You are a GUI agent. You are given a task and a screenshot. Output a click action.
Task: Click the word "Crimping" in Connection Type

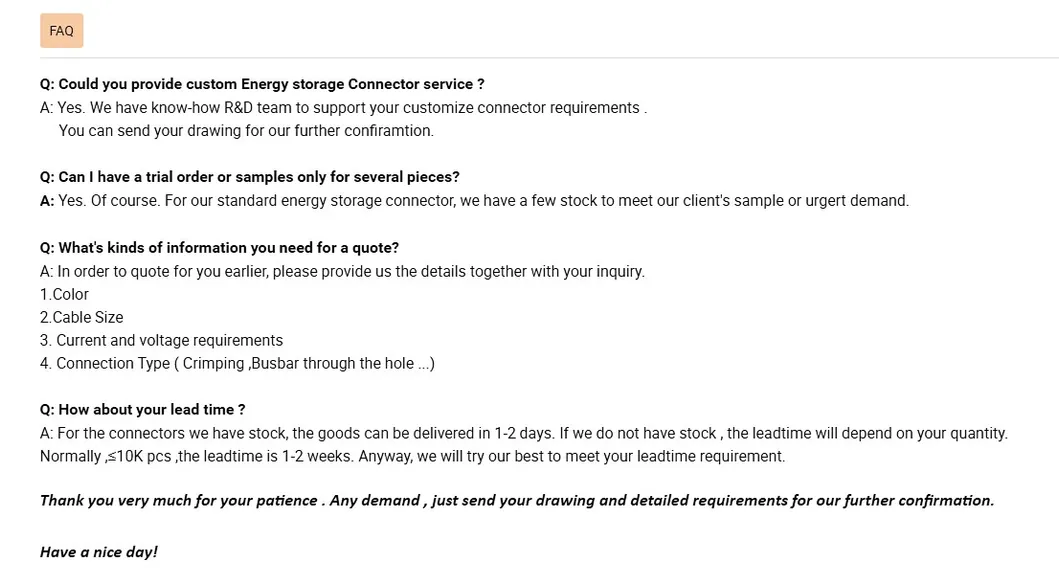[214, 363]
